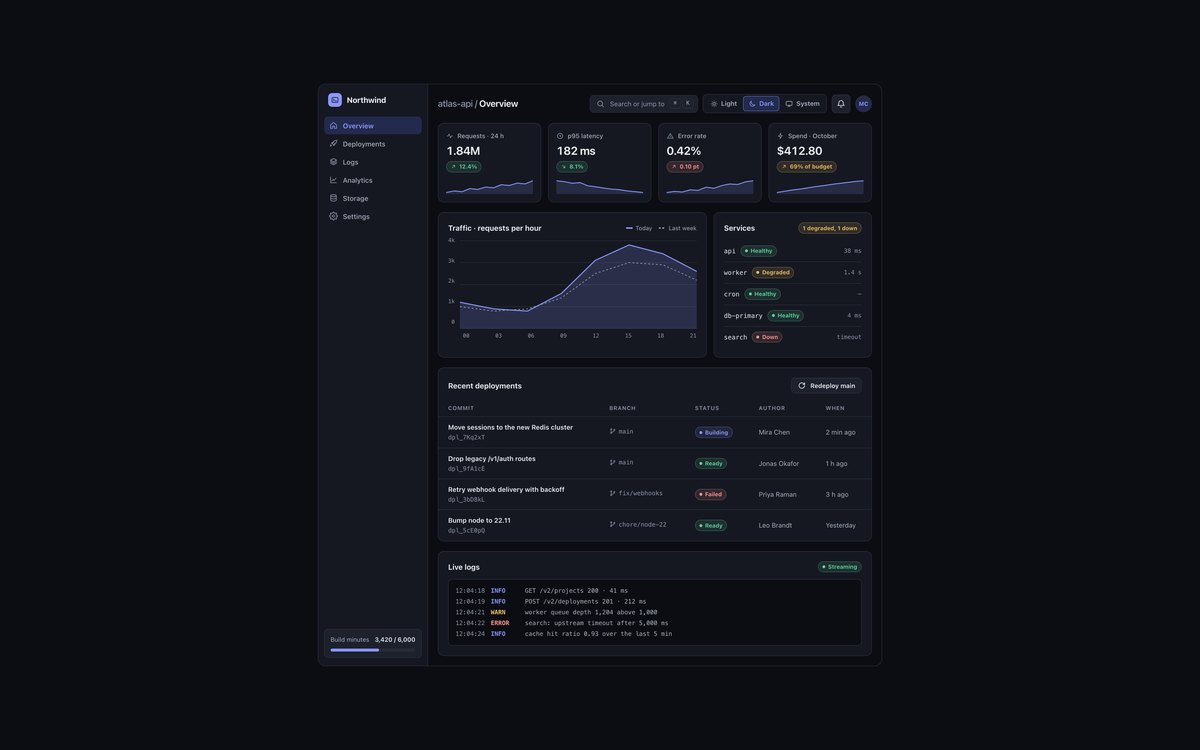Click the 1 degraded, 1 down badge
The height and width of the screenshot is (750, 1200).
830,228
